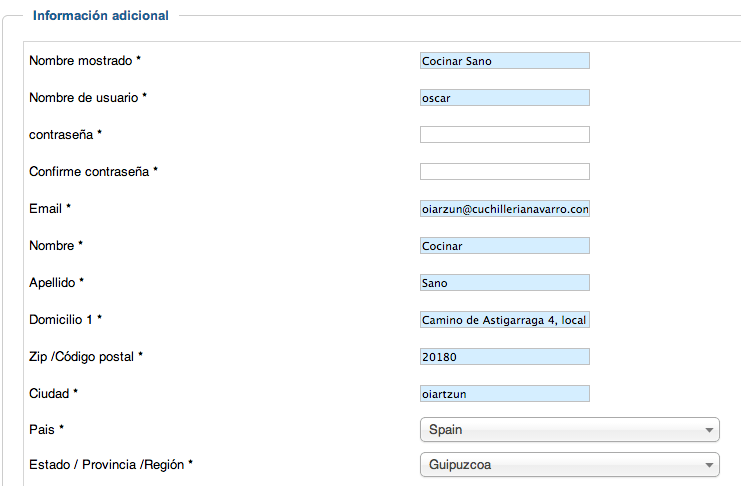The height and width of the screenshot is (486, 741).
Task: Click the Confirme contraseña input box
Action: point(505,171)
